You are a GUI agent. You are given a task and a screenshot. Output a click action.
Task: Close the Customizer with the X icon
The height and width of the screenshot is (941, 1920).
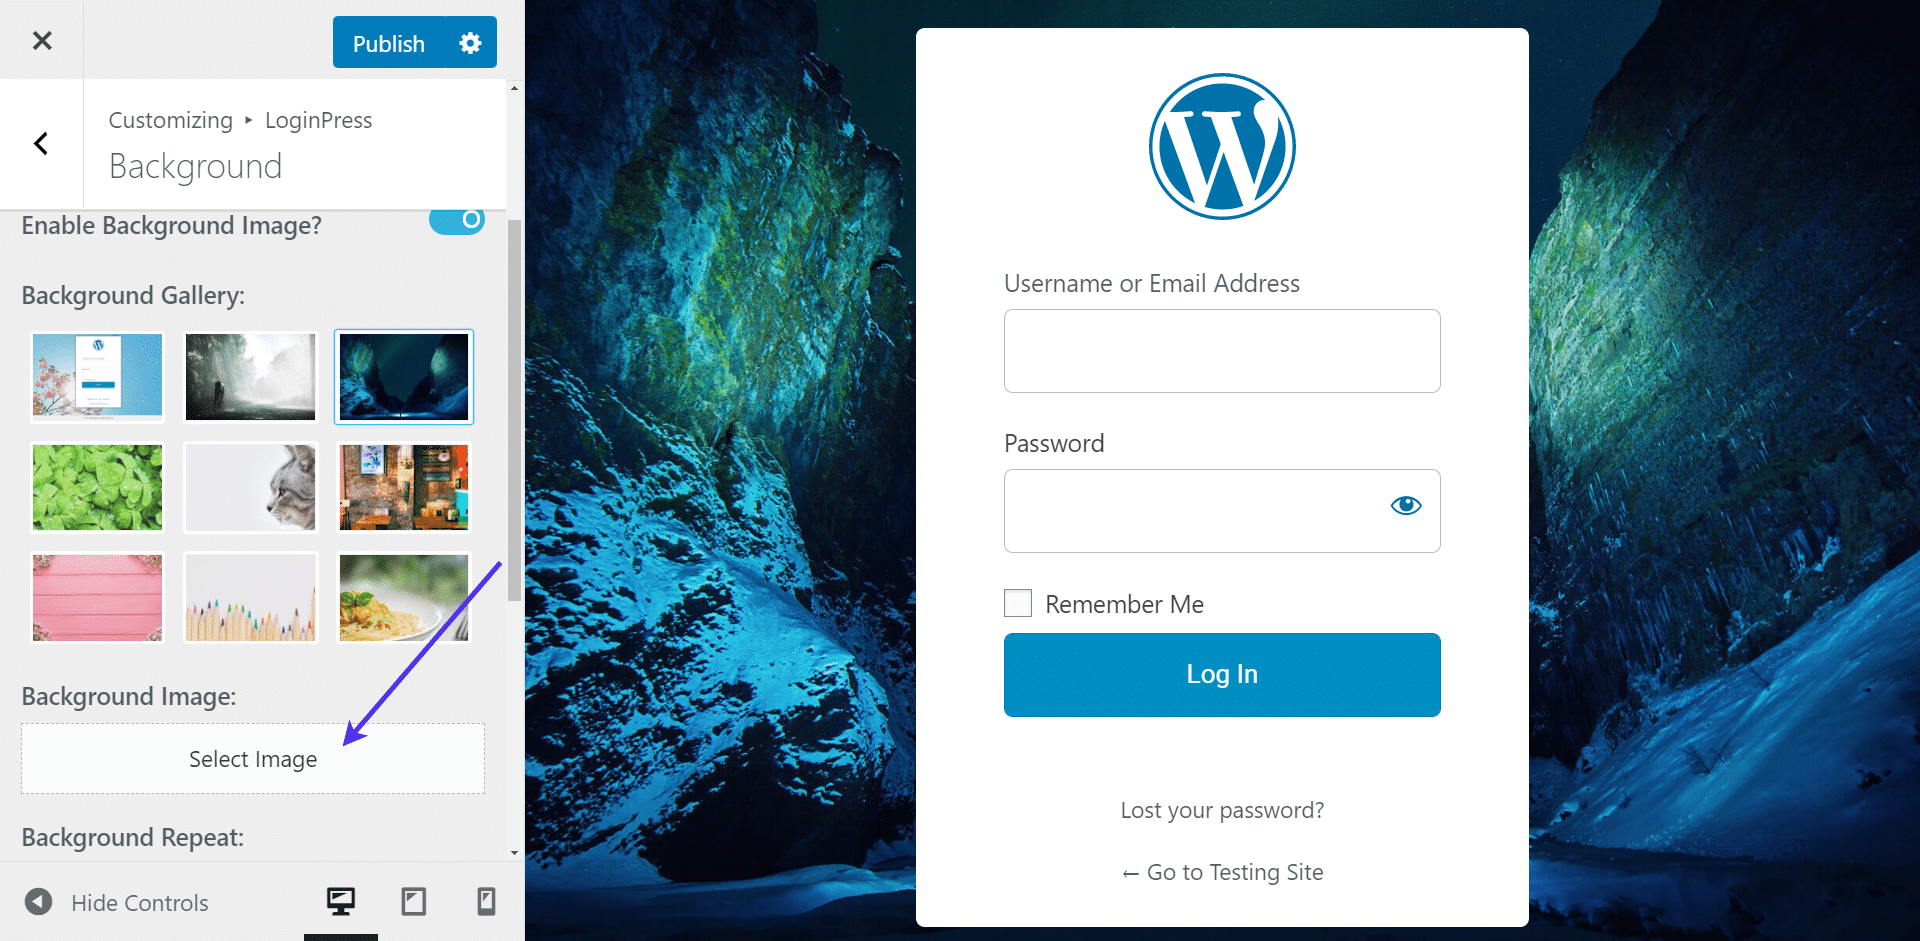[x=41, y=40]
